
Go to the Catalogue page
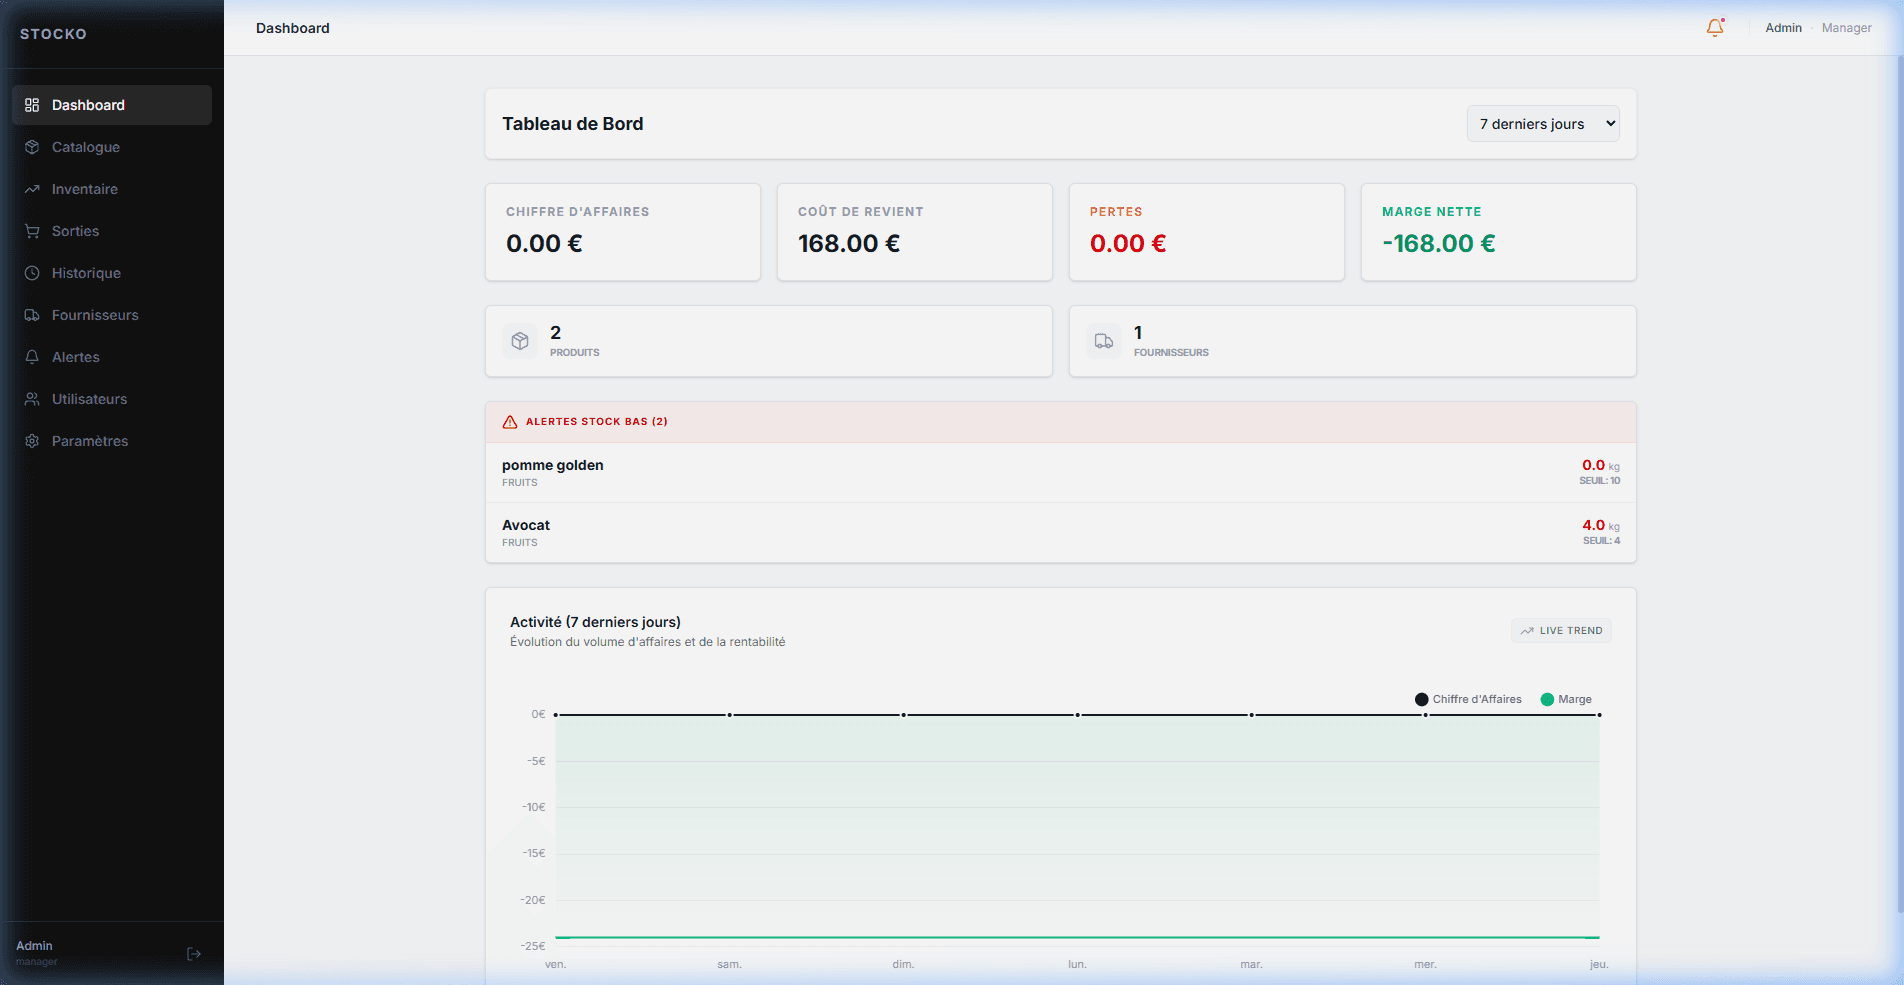[x=112, y=147]
